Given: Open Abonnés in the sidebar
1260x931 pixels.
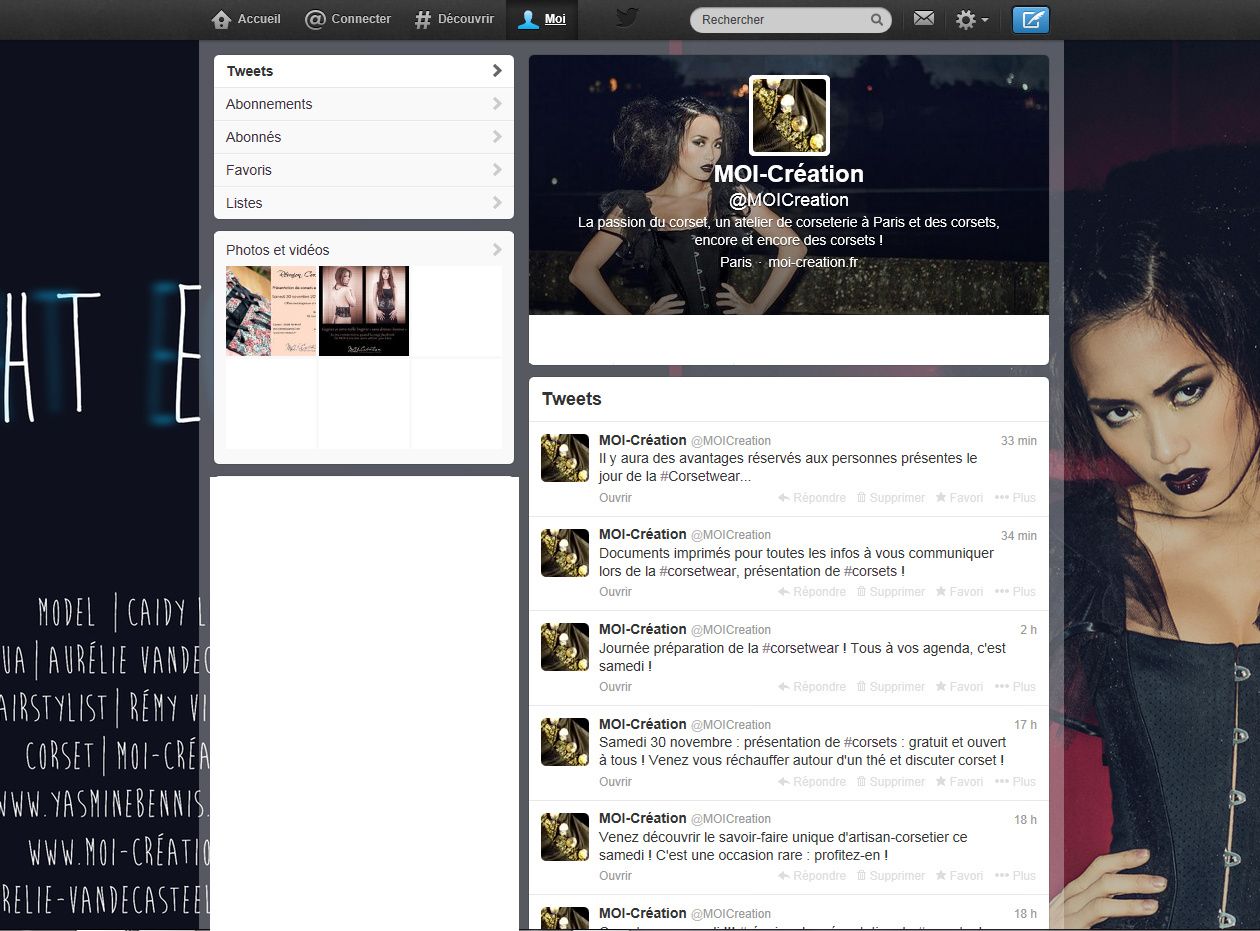Looking at the screenshot, I should pyautogui.click(x=364, y=137).
